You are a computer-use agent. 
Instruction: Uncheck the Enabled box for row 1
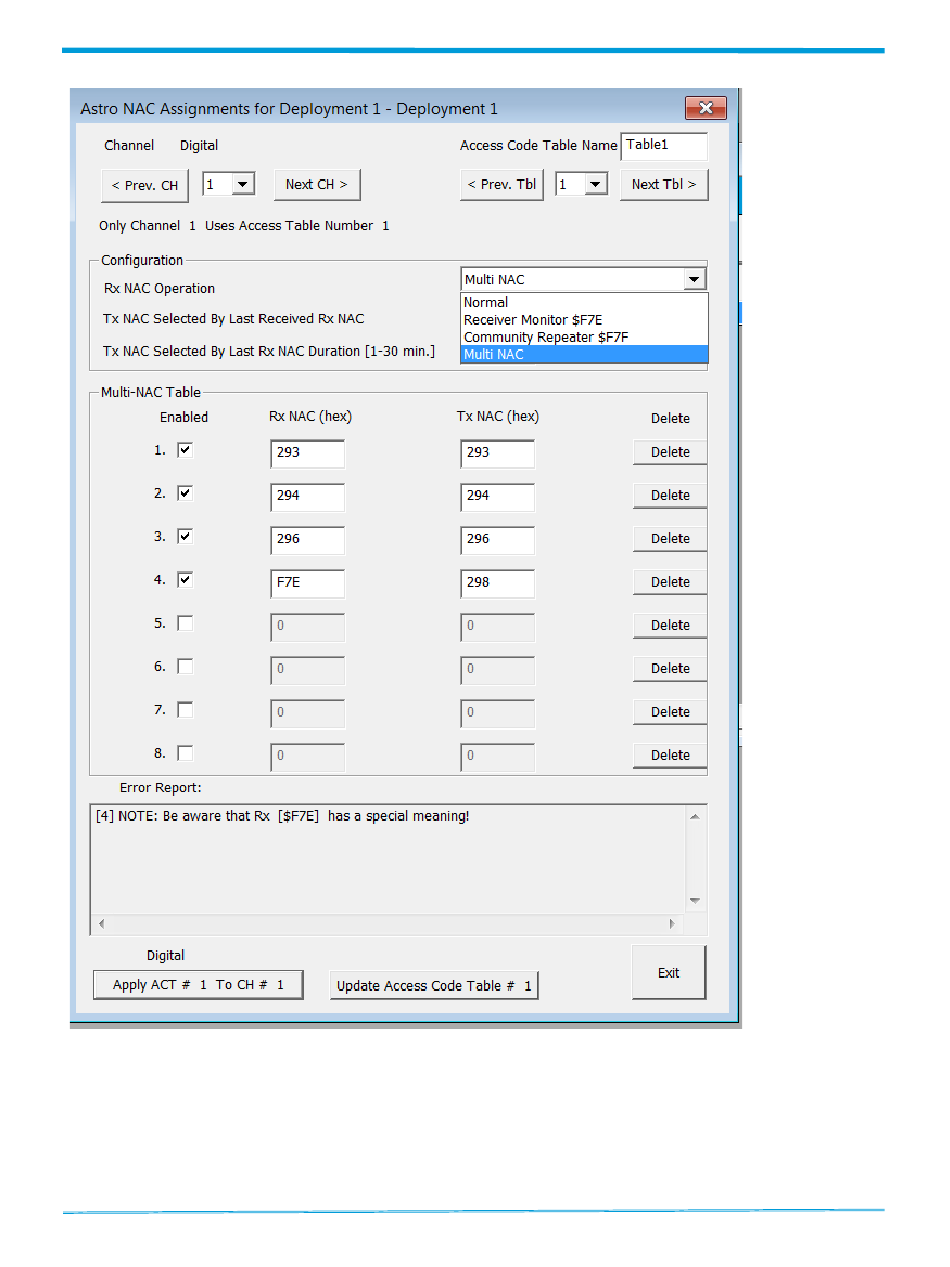click(185, 451)
